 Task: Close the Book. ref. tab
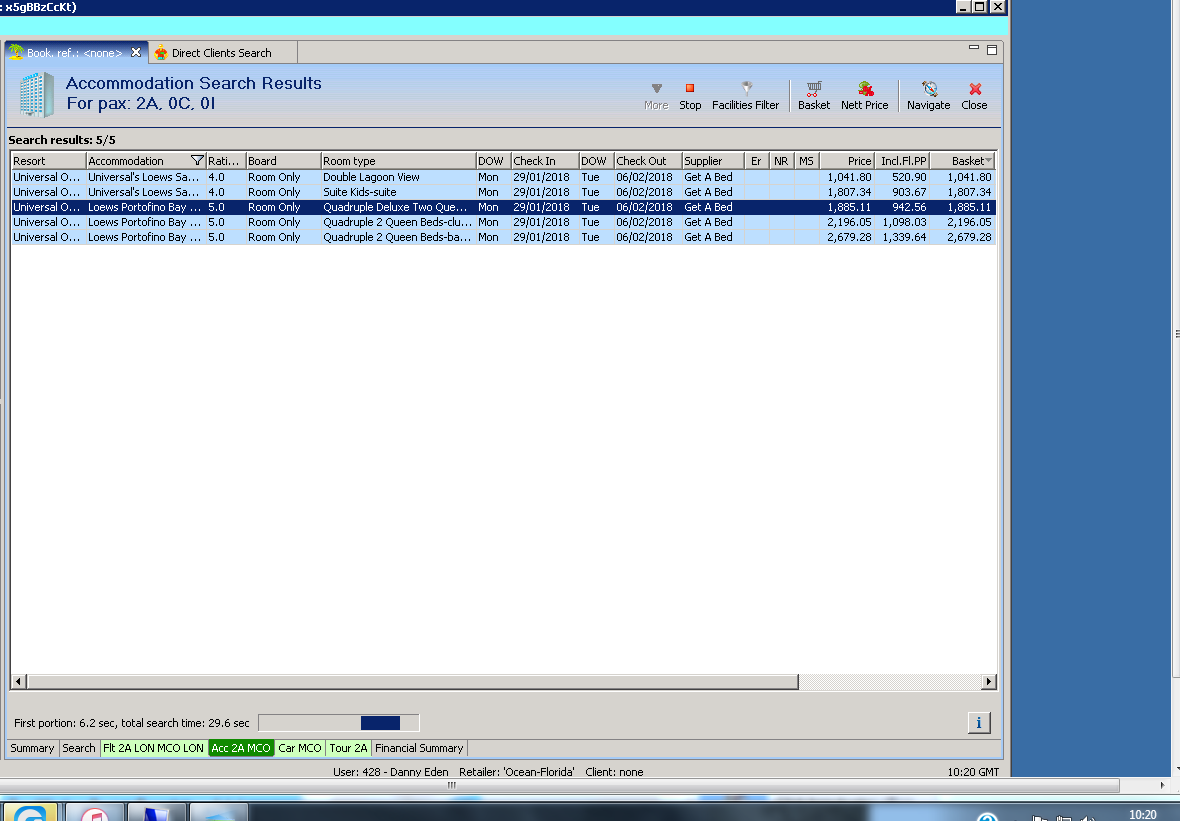coord(136,53)
